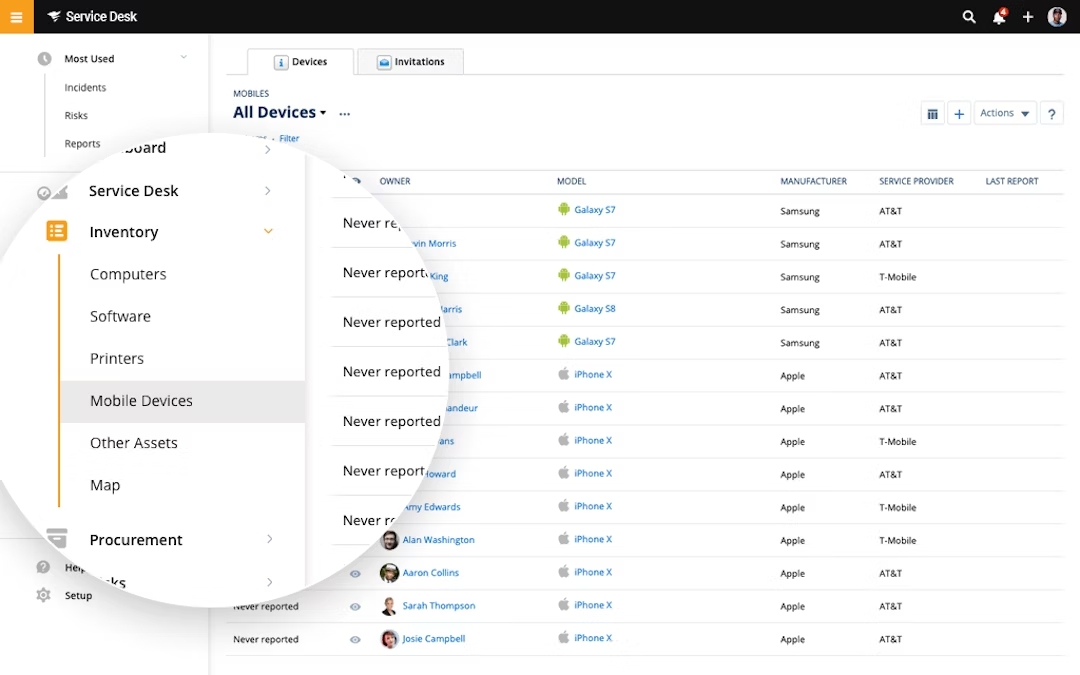Click the iPhone X model link on Amy Edwards row
The image size is (1080, 675).
(x=592, y=505)
